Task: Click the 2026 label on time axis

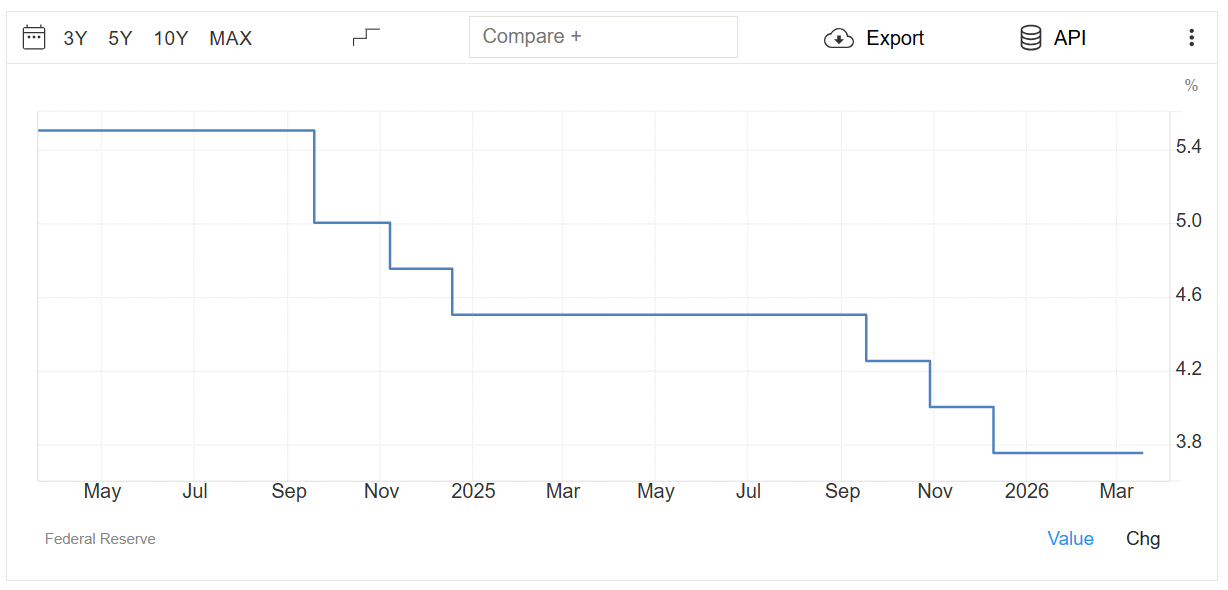Action: pos(1026,491)
